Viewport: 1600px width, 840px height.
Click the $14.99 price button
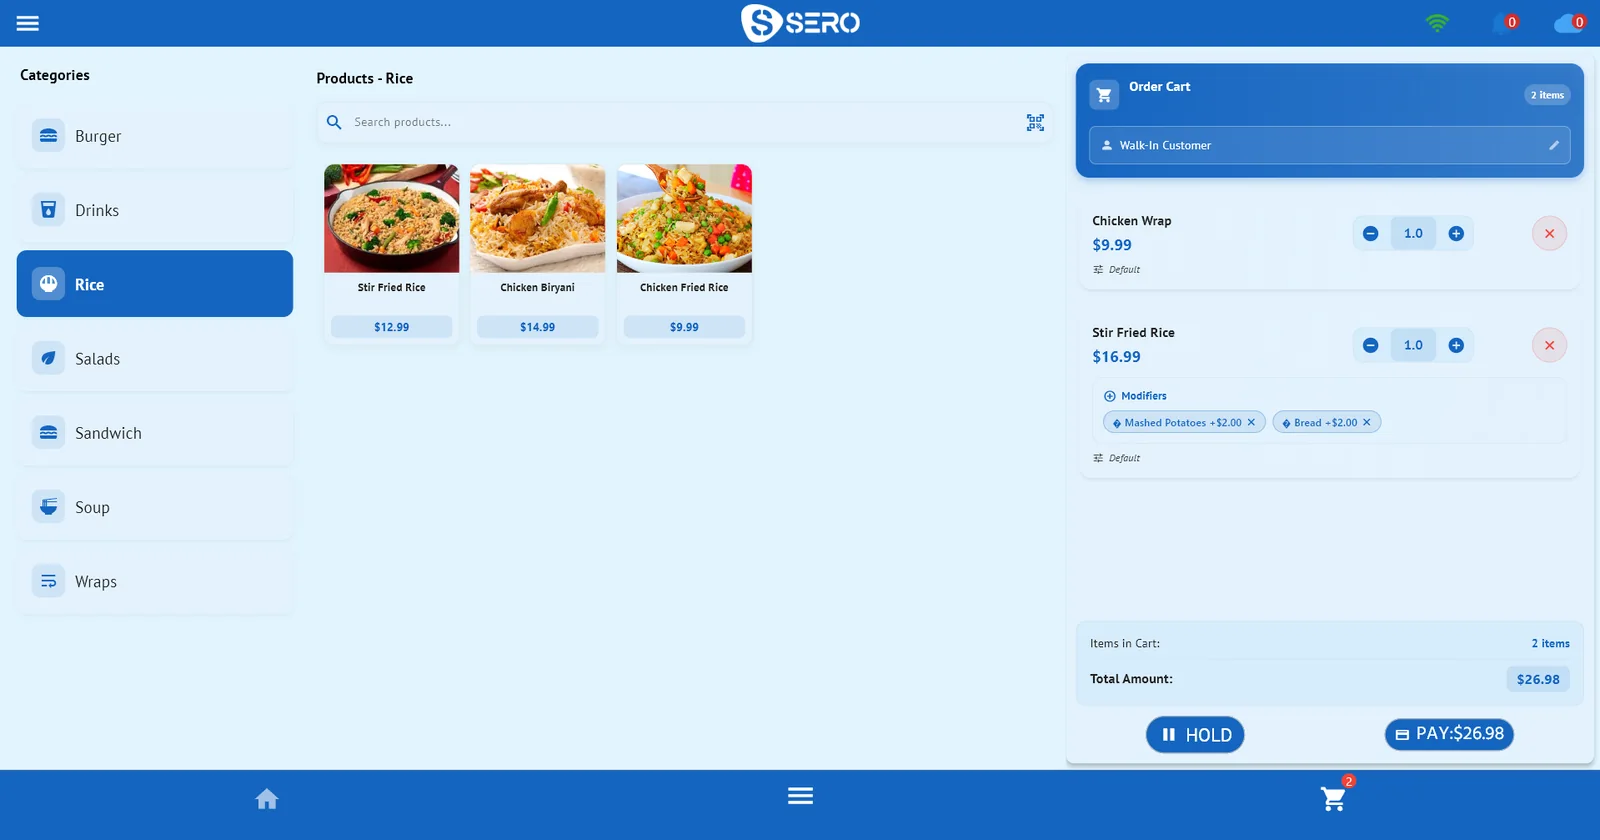pos(538,327)
